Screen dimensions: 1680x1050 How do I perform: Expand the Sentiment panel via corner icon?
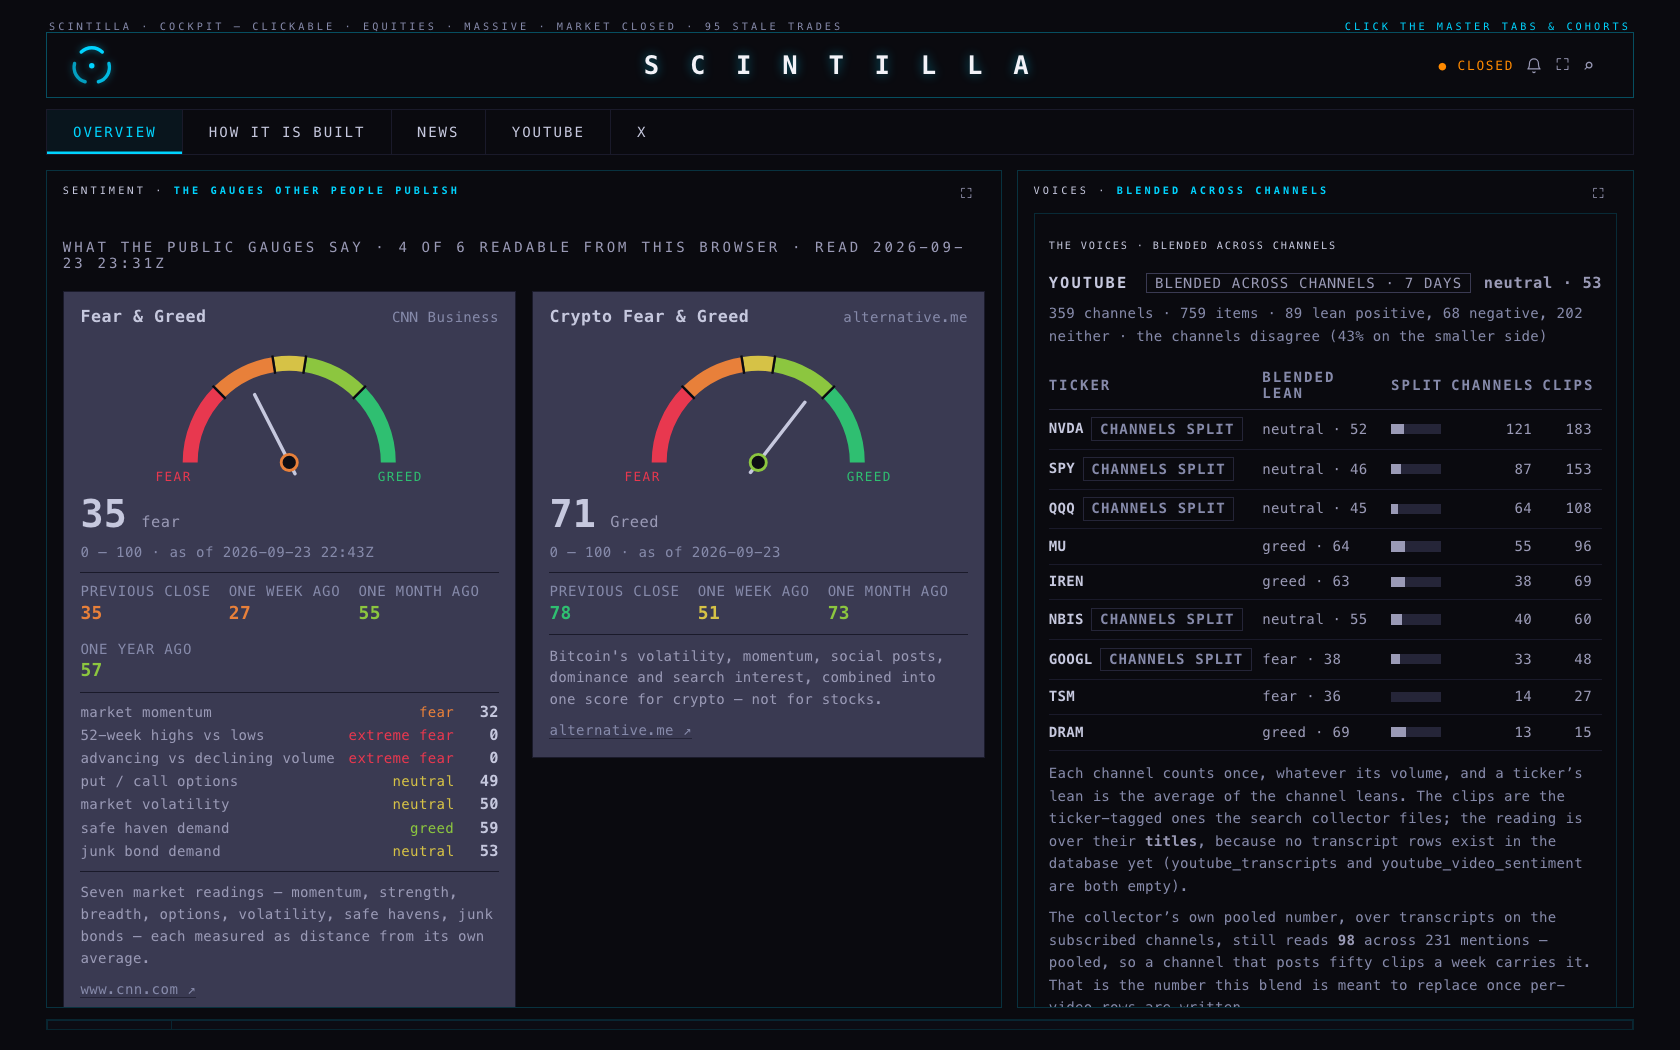click(966, 193)
